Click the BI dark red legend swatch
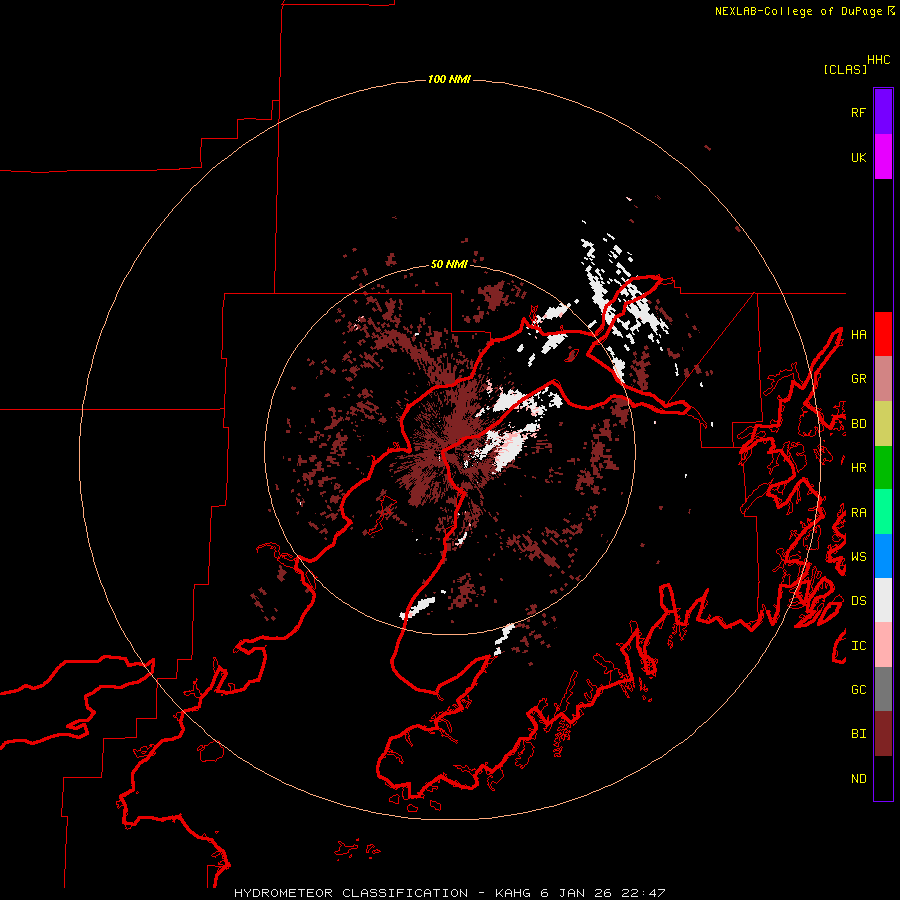 (x=883, y=734)
